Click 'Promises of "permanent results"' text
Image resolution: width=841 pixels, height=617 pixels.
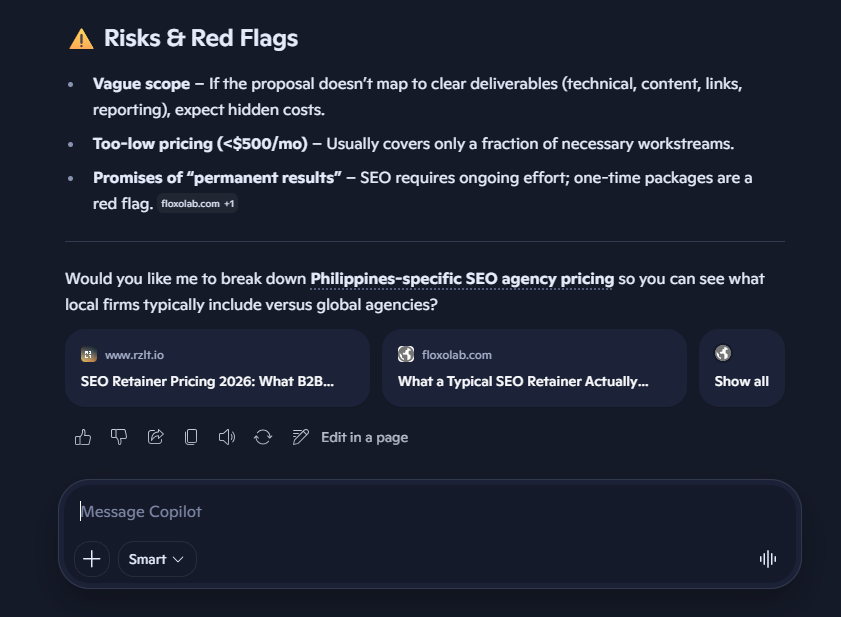[217, 178]
